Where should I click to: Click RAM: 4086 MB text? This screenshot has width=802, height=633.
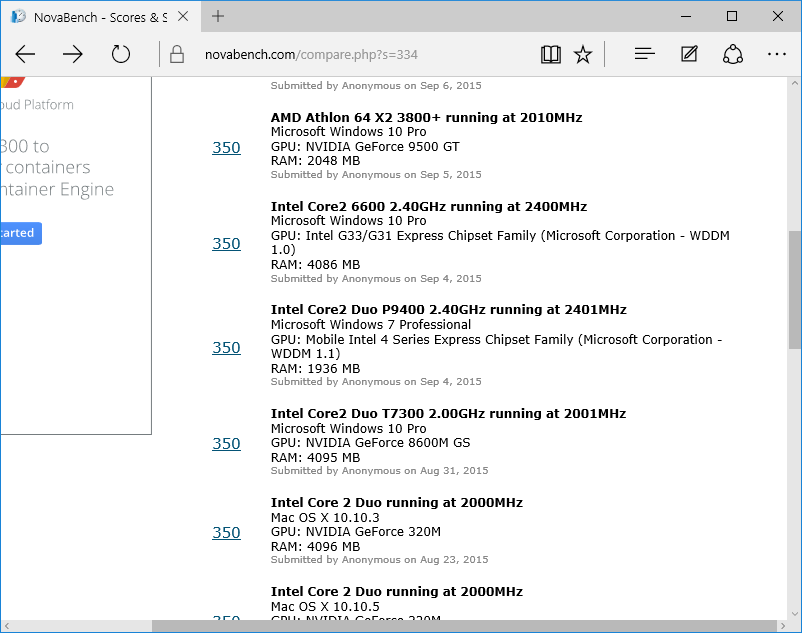[316, 265]
